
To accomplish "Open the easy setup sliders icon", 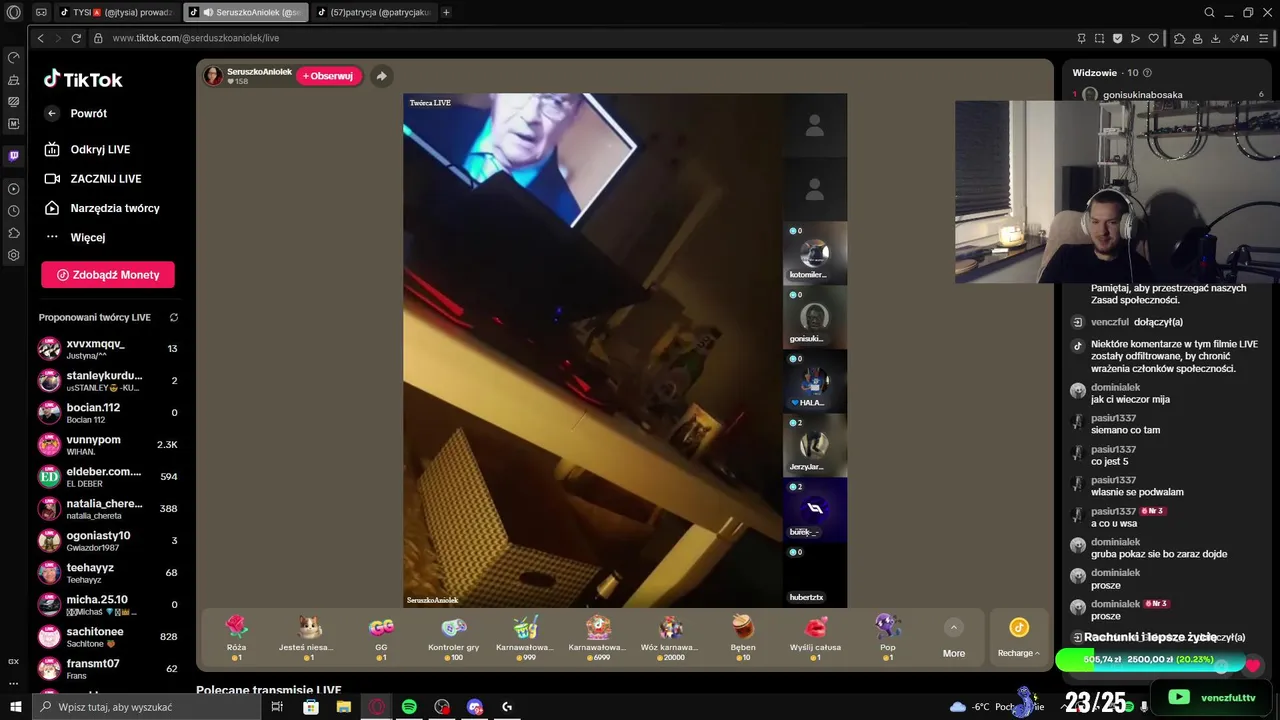I will coord(1264,38).
